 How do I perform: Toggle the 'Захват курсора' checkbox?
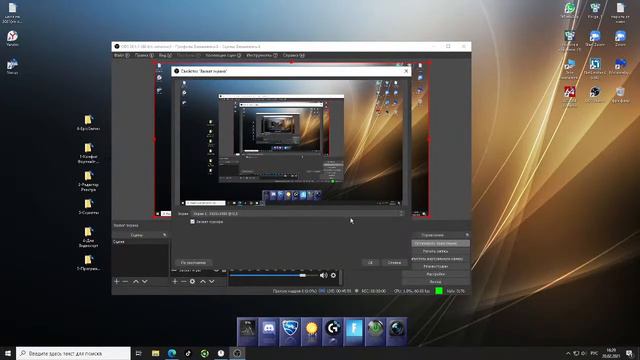(x=192, y=222)
